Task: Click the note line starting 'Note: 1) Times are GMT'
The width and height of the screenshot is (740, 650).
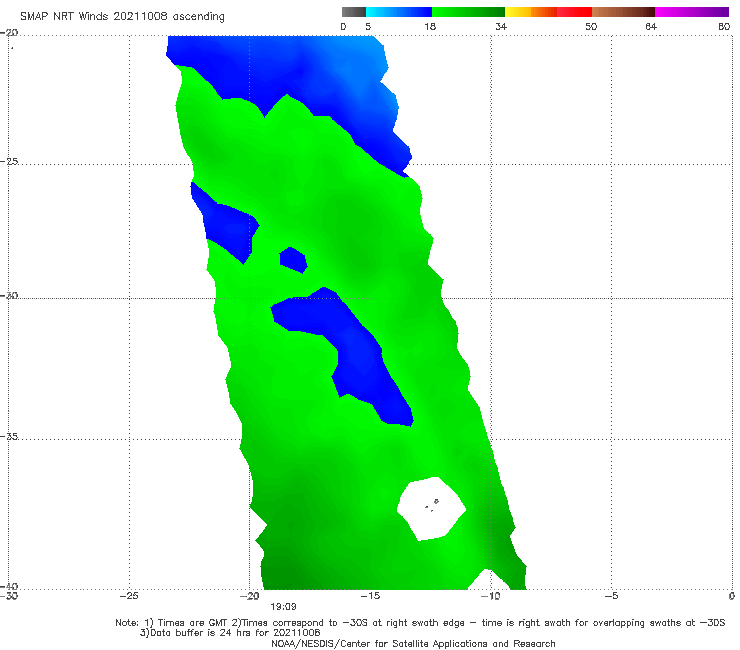Action: pyautogui.click(x=420, y=623)
